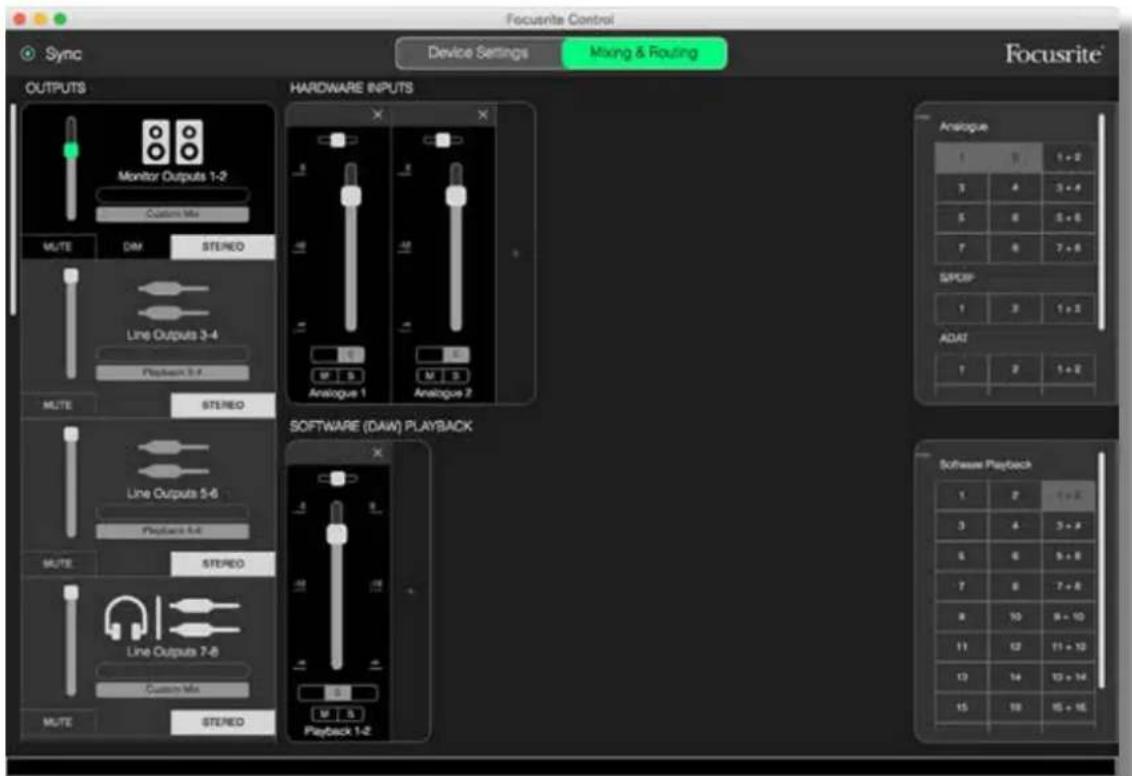Click the Sync status indicator
The image size is (1132, 776).
click(28, 53)
